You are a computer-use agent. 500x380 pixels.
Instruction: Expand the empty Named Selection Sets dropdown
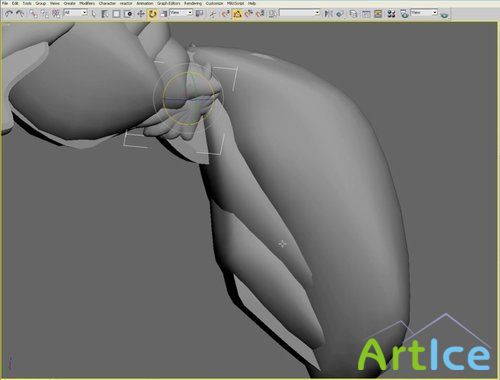click(x=299, y=13)
